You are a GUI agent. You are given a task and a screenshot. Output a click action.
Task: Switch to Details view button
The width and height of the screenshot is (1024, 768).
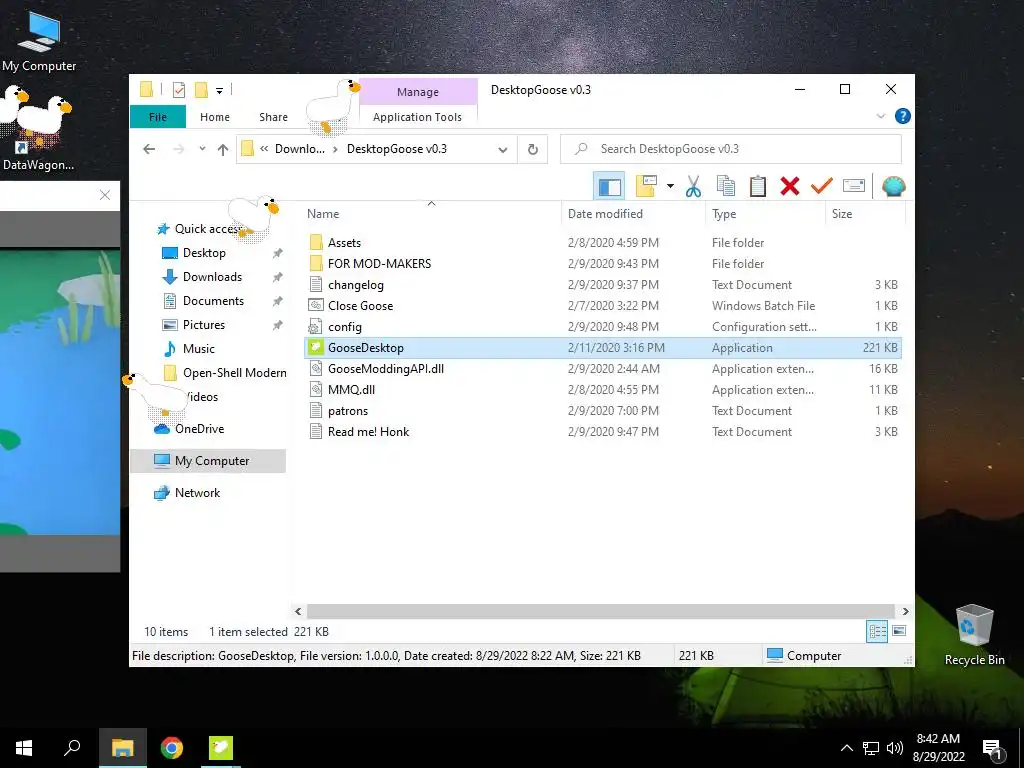click(x=877, y=631)
